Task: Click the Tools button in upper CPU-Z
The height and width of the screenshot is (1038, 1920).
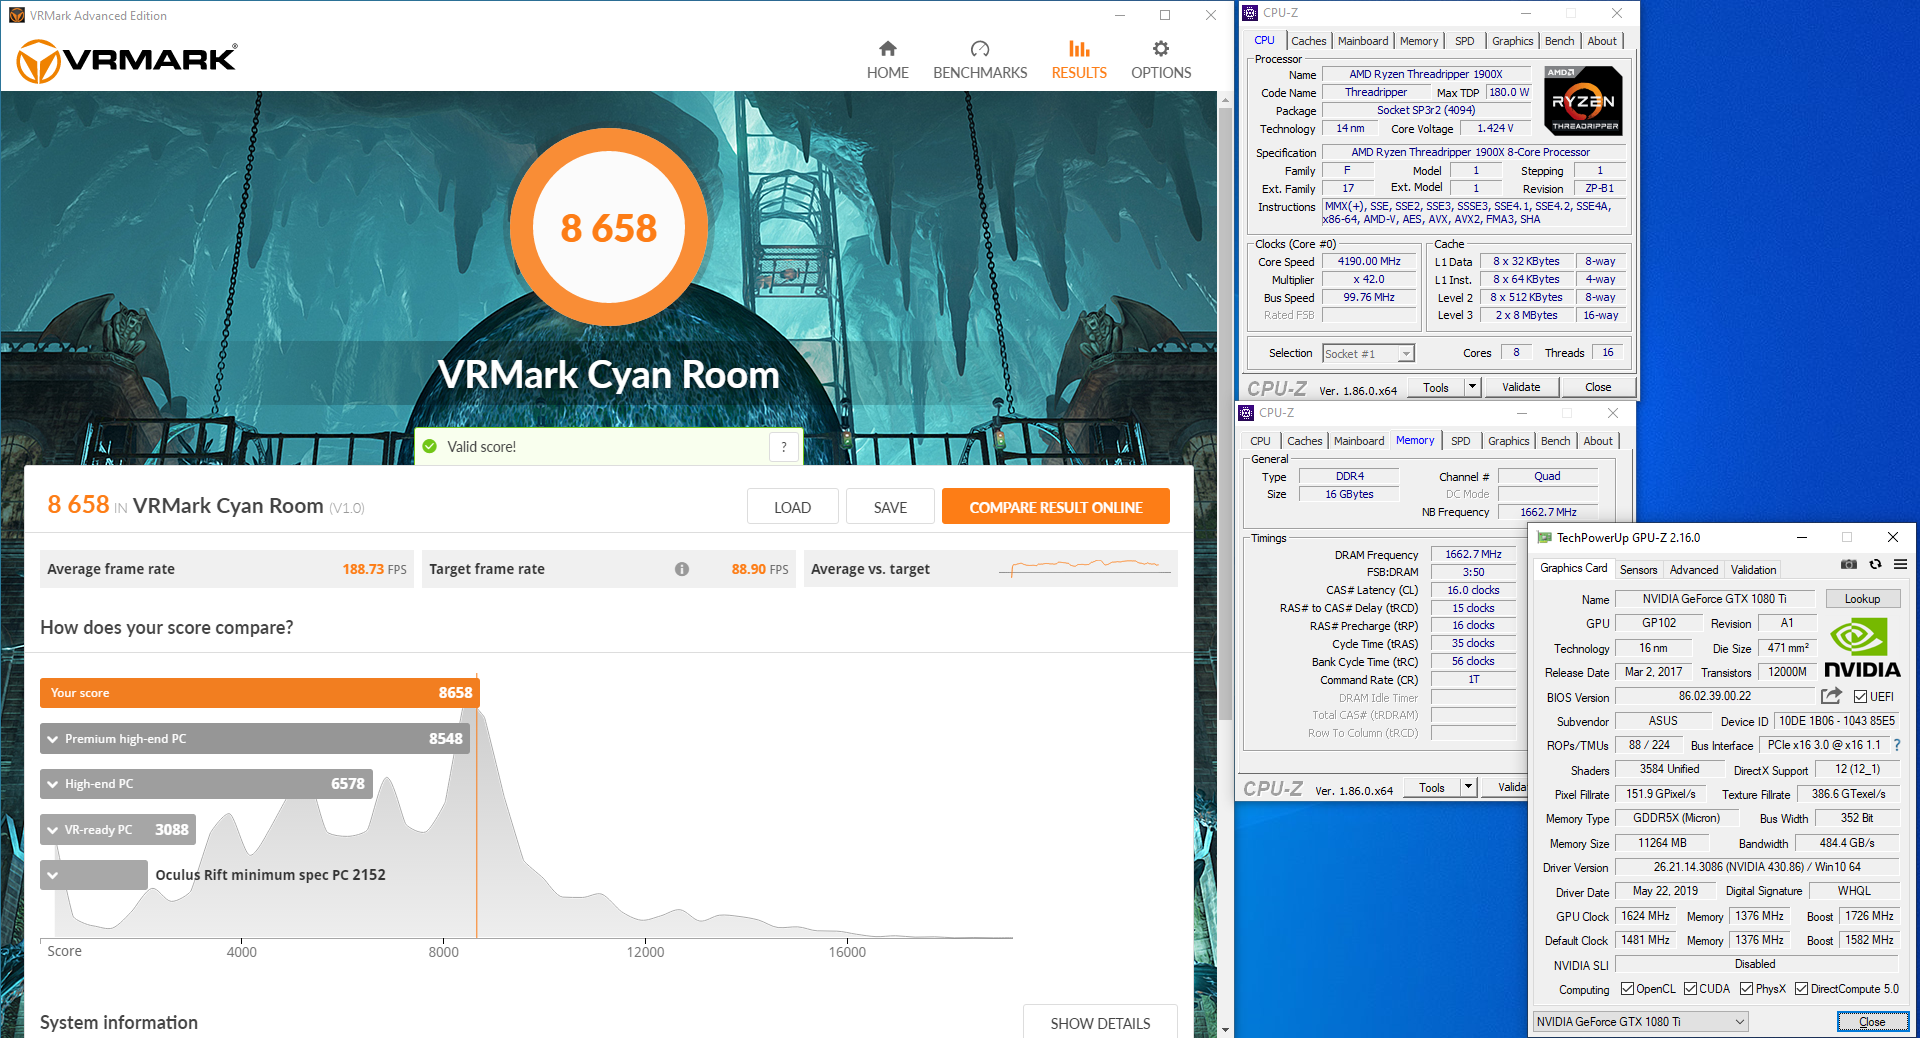Action: click(x=1436, y=387)
